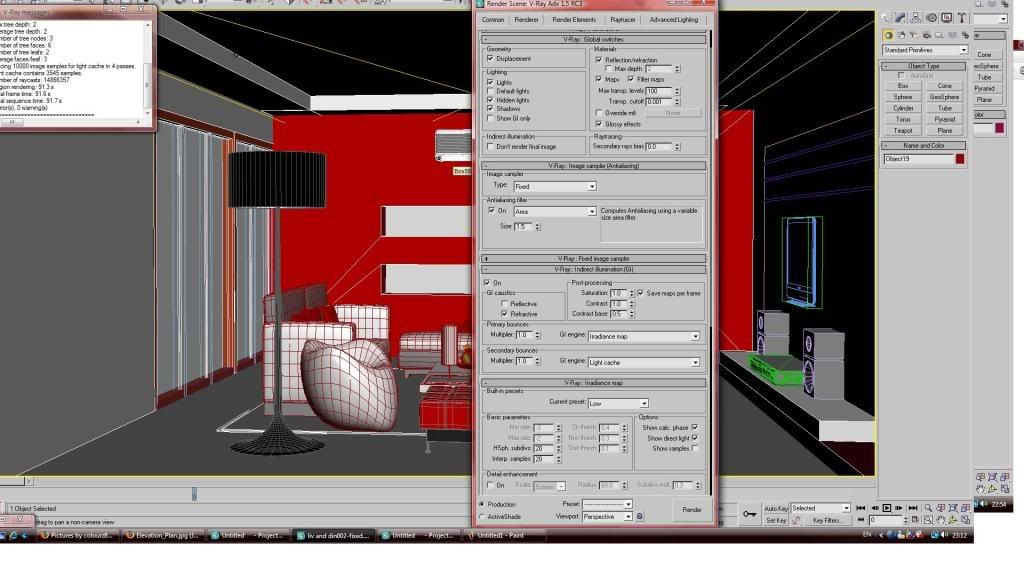1024x576 pixels.
Task: Switch to the Render Elements tab
Action: coord(574,19)
